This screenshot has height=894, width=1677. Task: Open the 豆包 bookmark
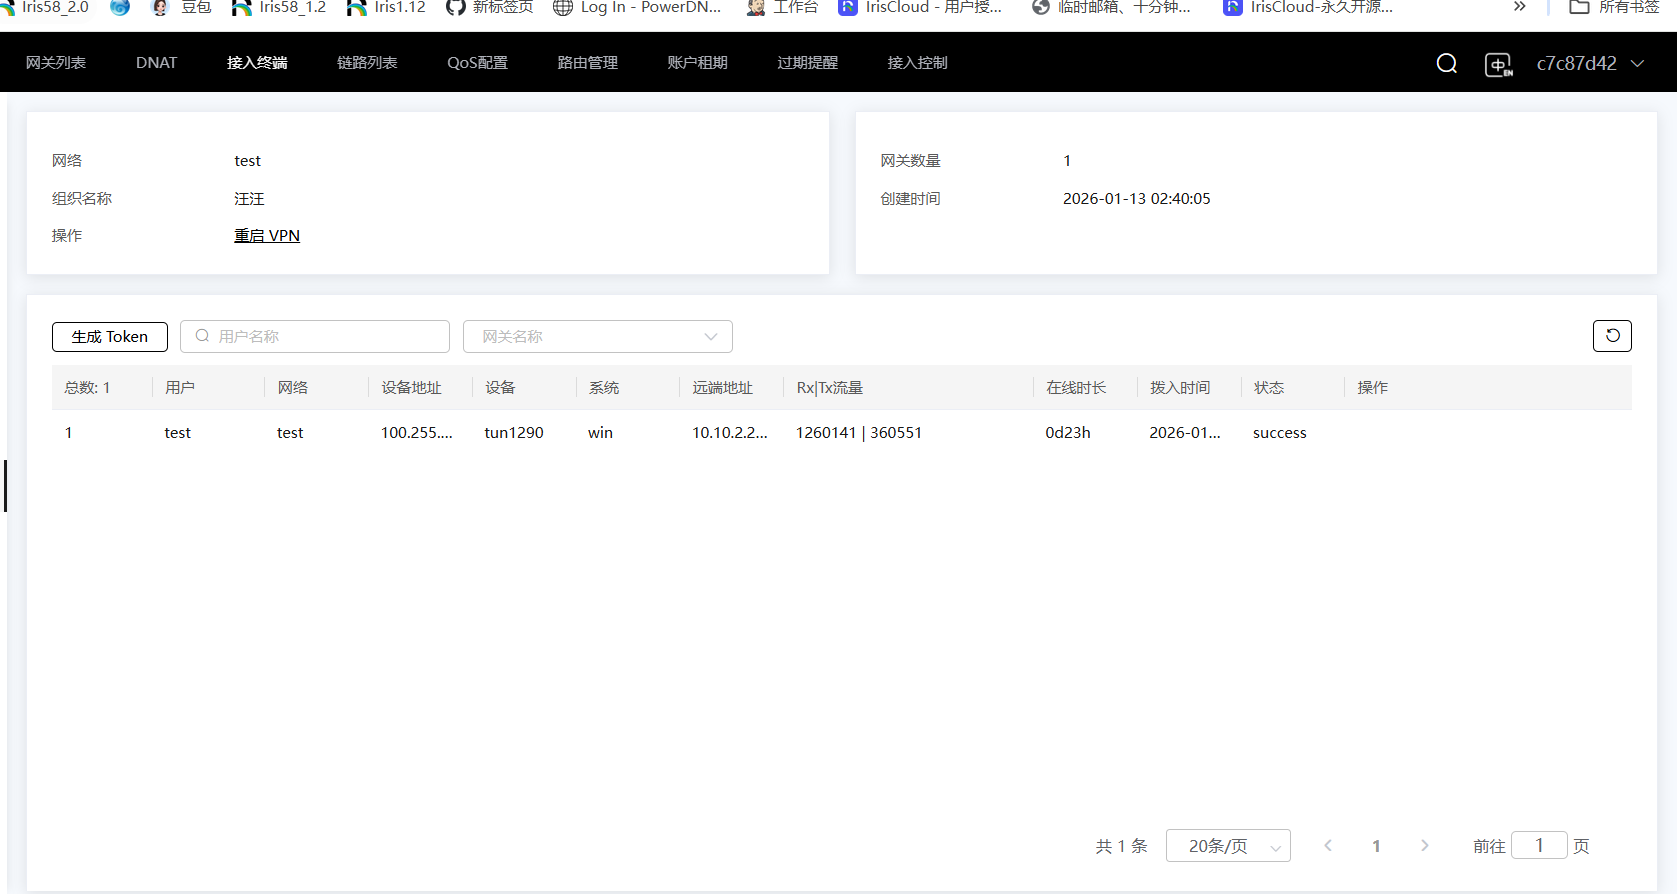click(x=182, y=7)
